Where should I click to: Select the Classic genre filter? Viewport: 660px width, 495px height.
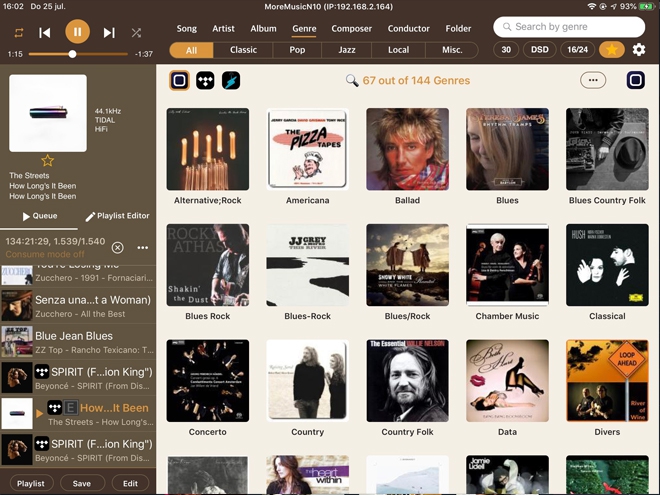243,50
